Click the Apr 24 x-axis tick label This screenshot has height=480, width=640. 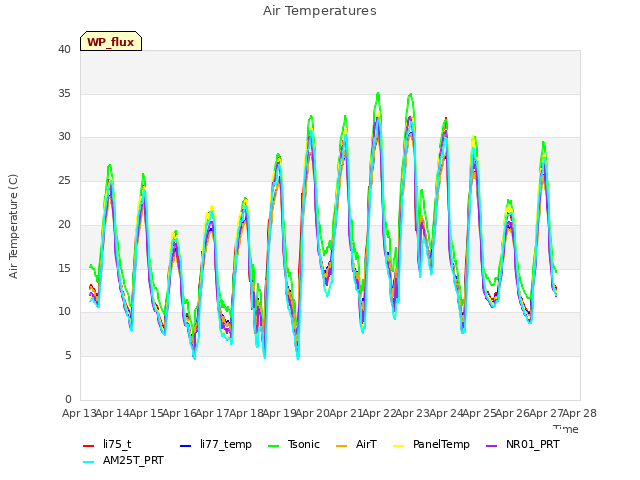[446, 413]
